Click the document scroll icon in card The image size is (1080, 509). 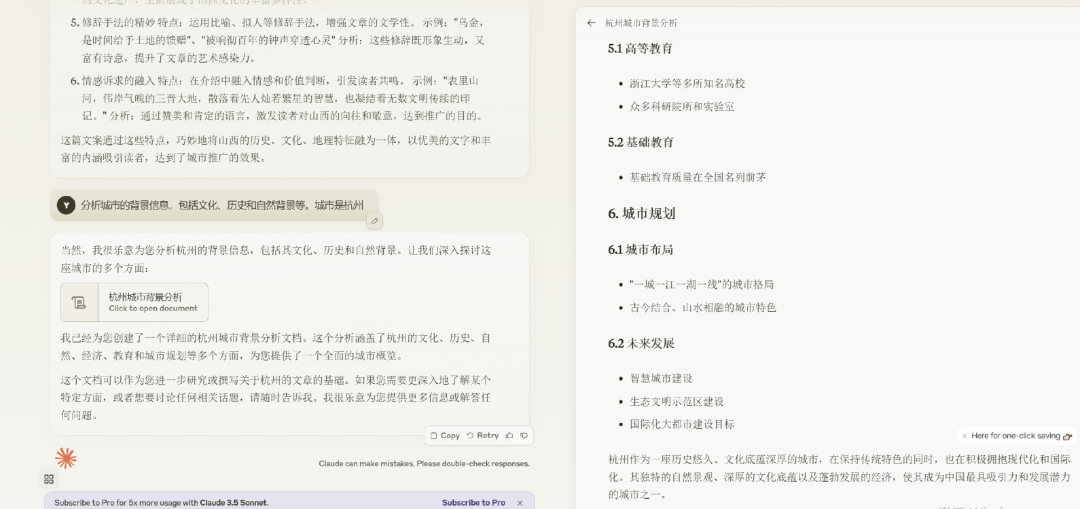tap(79, 302)
